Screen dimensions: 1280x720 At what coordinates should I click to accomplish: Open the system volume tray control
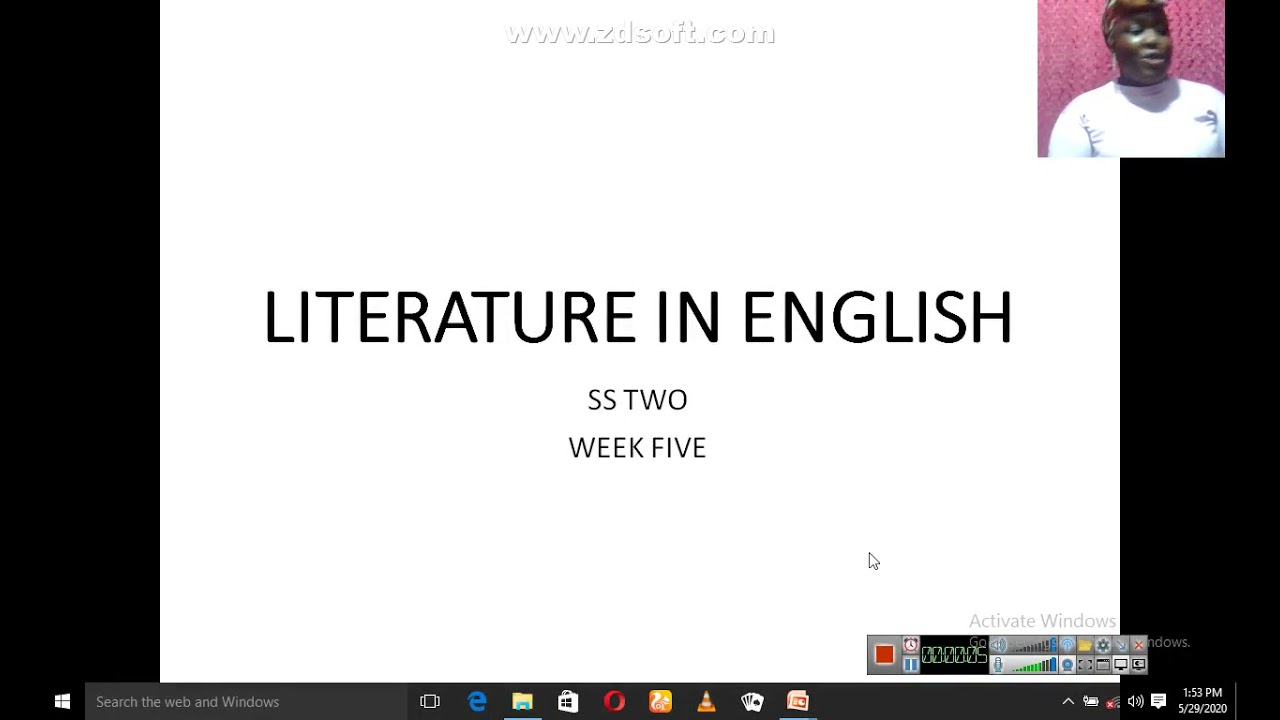tap(1135, 701)
